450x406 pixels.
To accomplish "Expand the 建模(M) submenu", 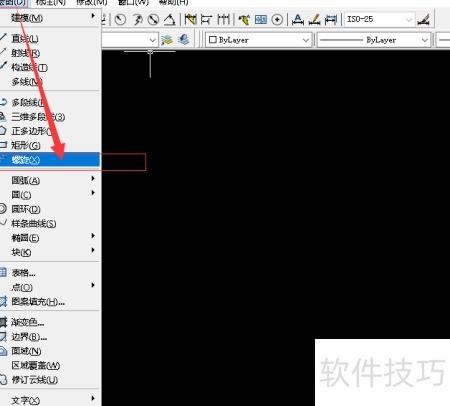I will (50, 18).
